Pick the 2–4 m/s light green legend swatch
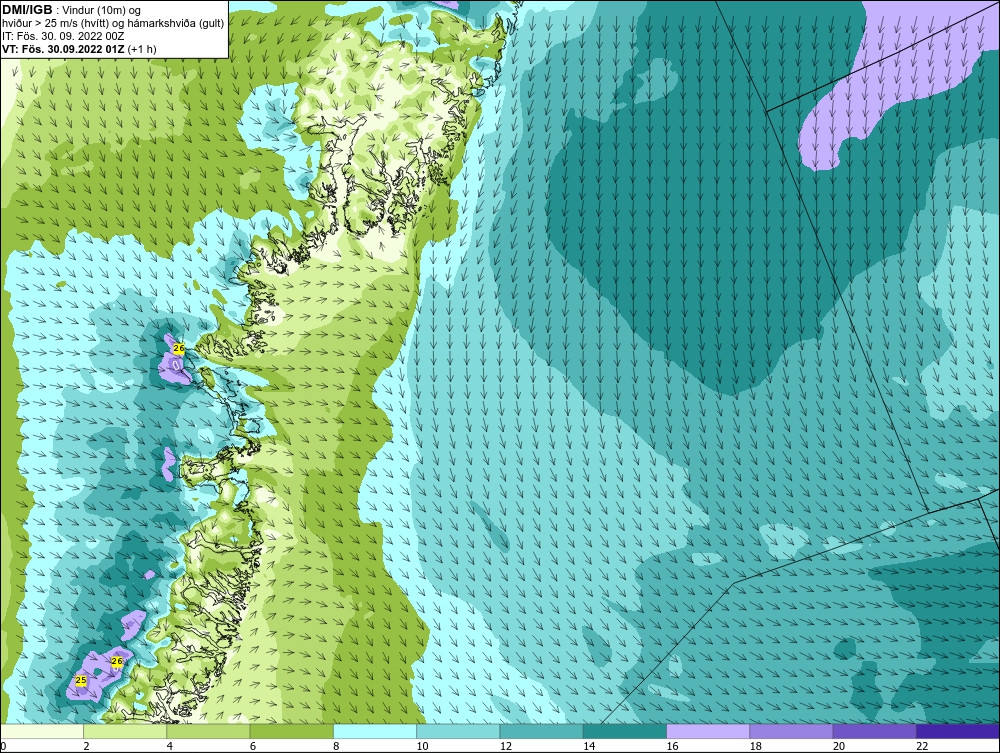1000x753 pixels. [125, 731]
